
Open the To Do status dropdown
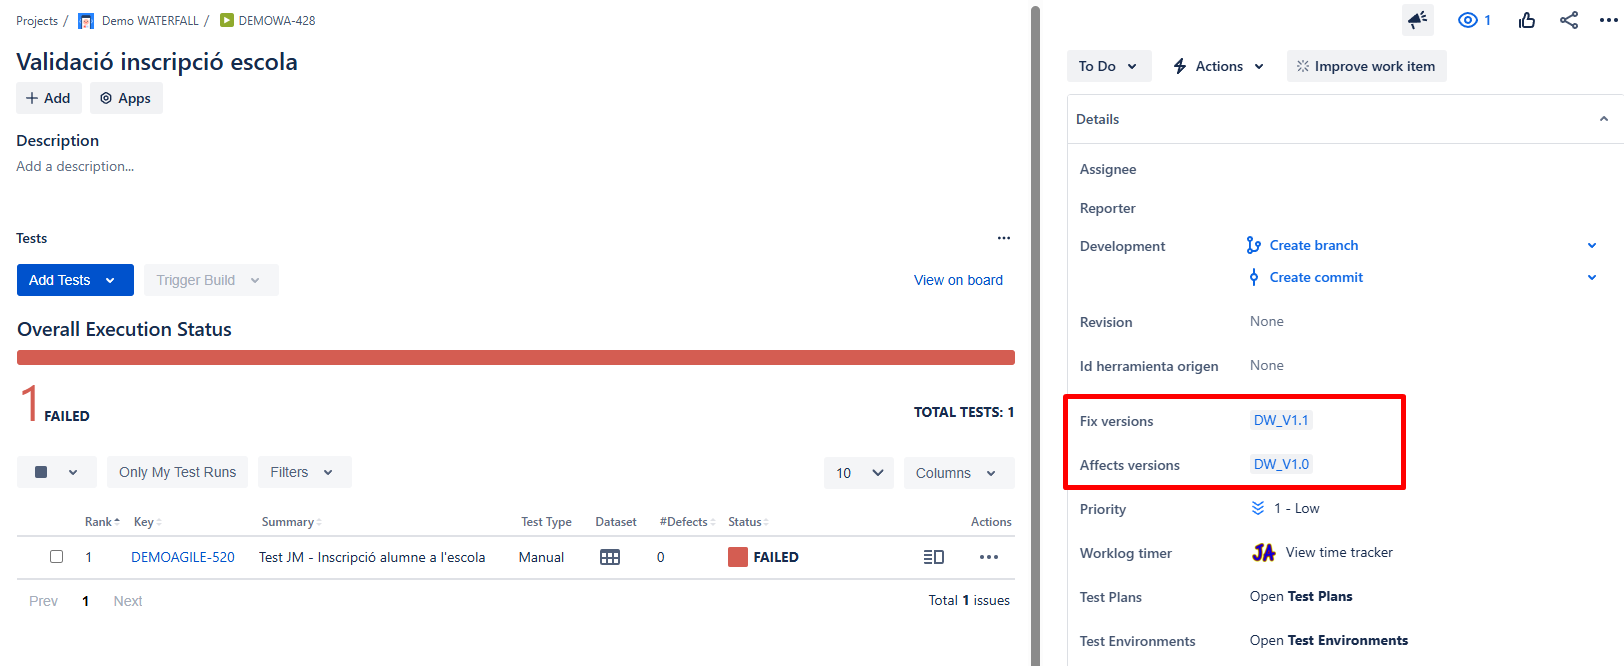(x=1109, y=66)
